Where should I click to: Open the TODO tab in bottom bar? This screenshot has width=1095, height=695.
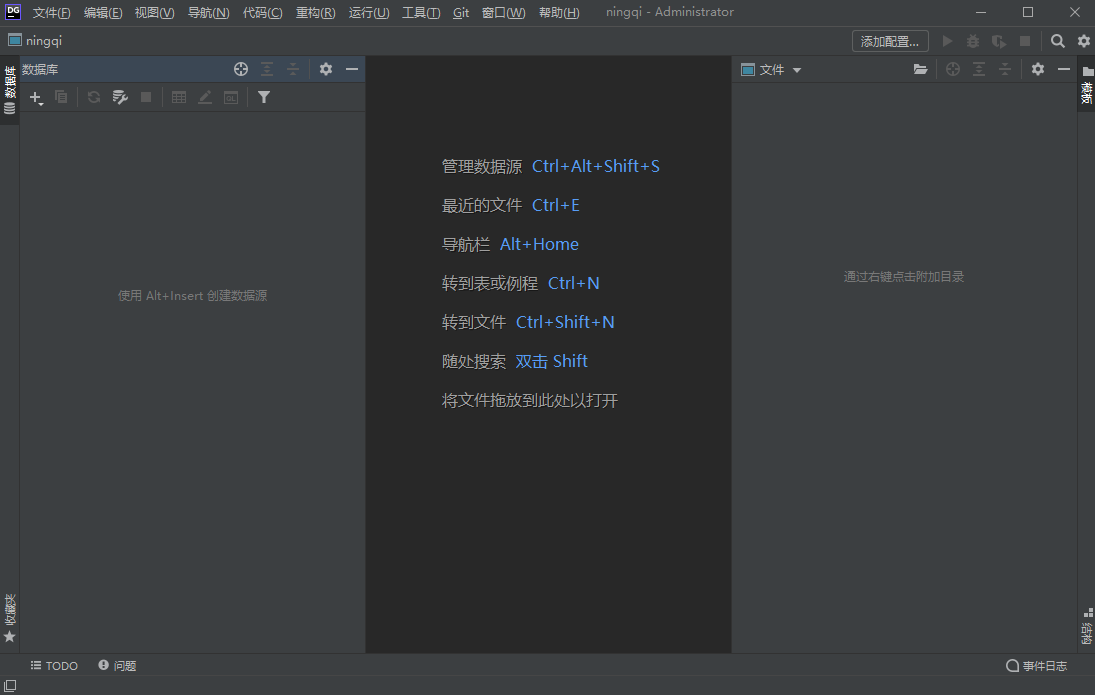point(54,666)
